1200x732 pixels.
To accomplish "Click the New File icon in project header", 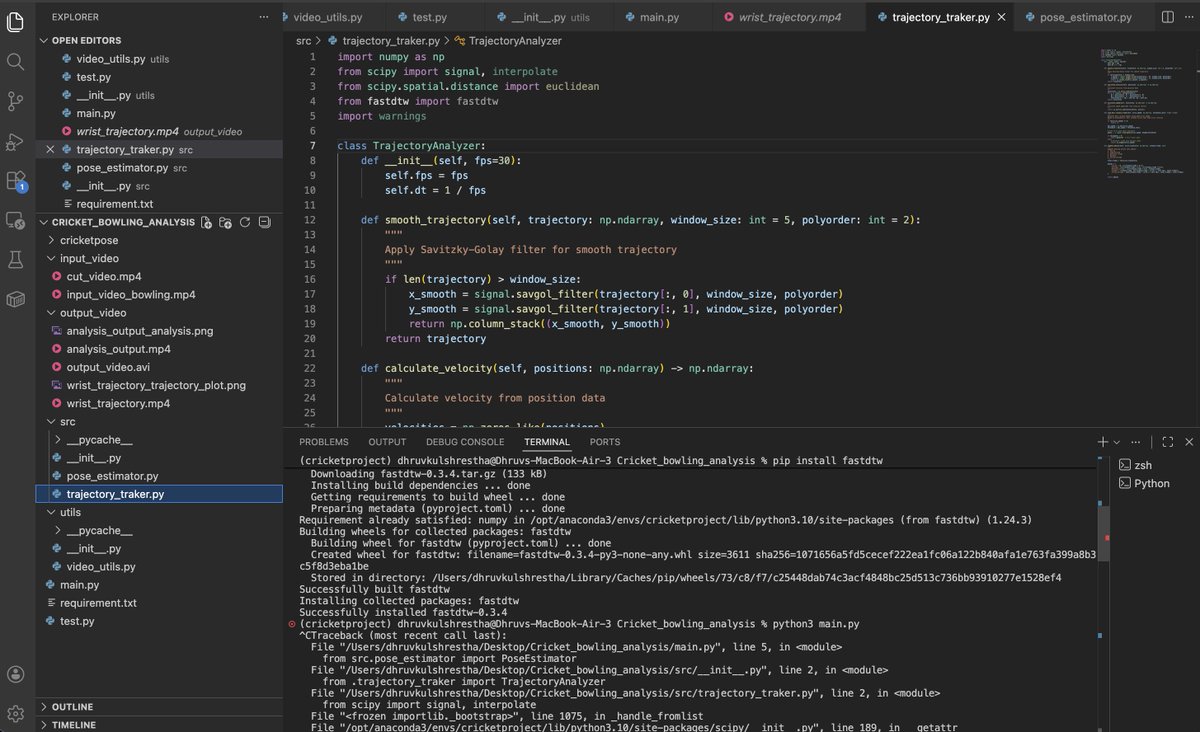I will 206,222.
